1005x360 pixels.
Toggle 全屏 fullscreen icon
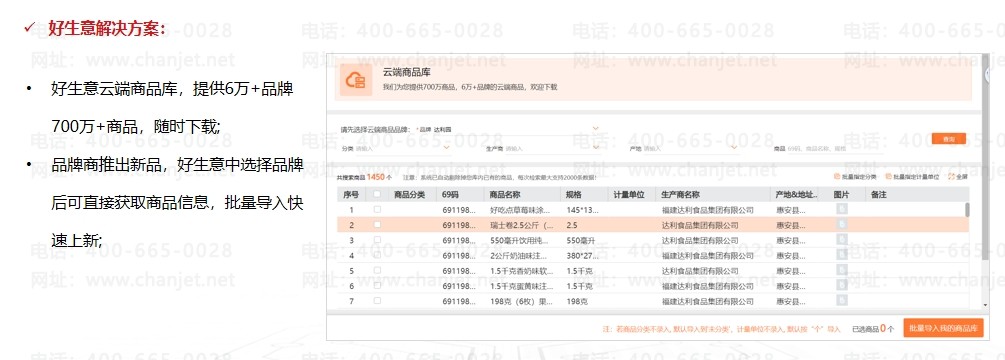(x=951, y=176)
